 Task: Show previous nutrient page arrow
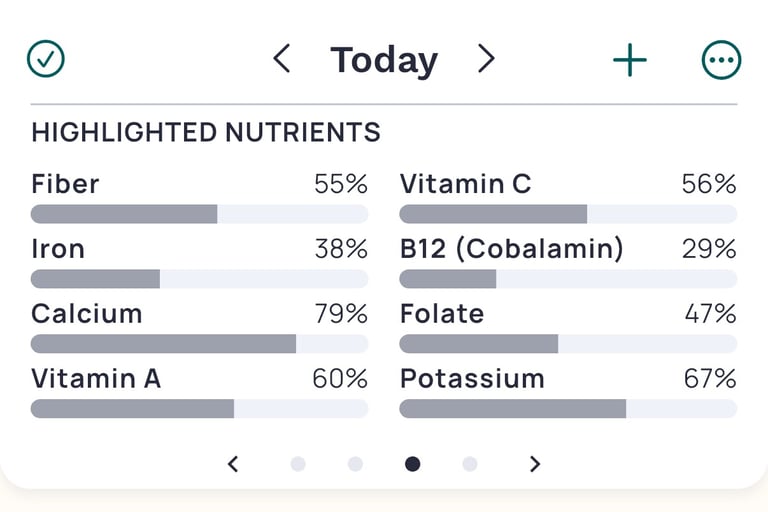pos(233,463)
